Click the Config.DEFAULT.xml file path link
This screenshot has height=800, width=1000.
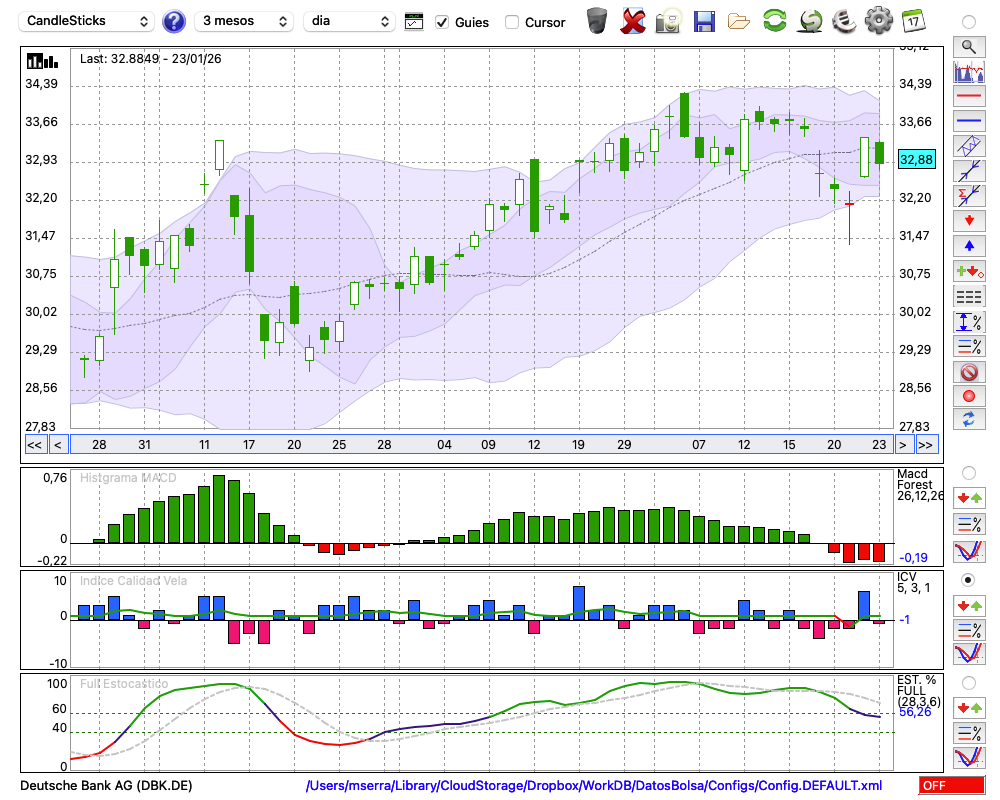594,786
